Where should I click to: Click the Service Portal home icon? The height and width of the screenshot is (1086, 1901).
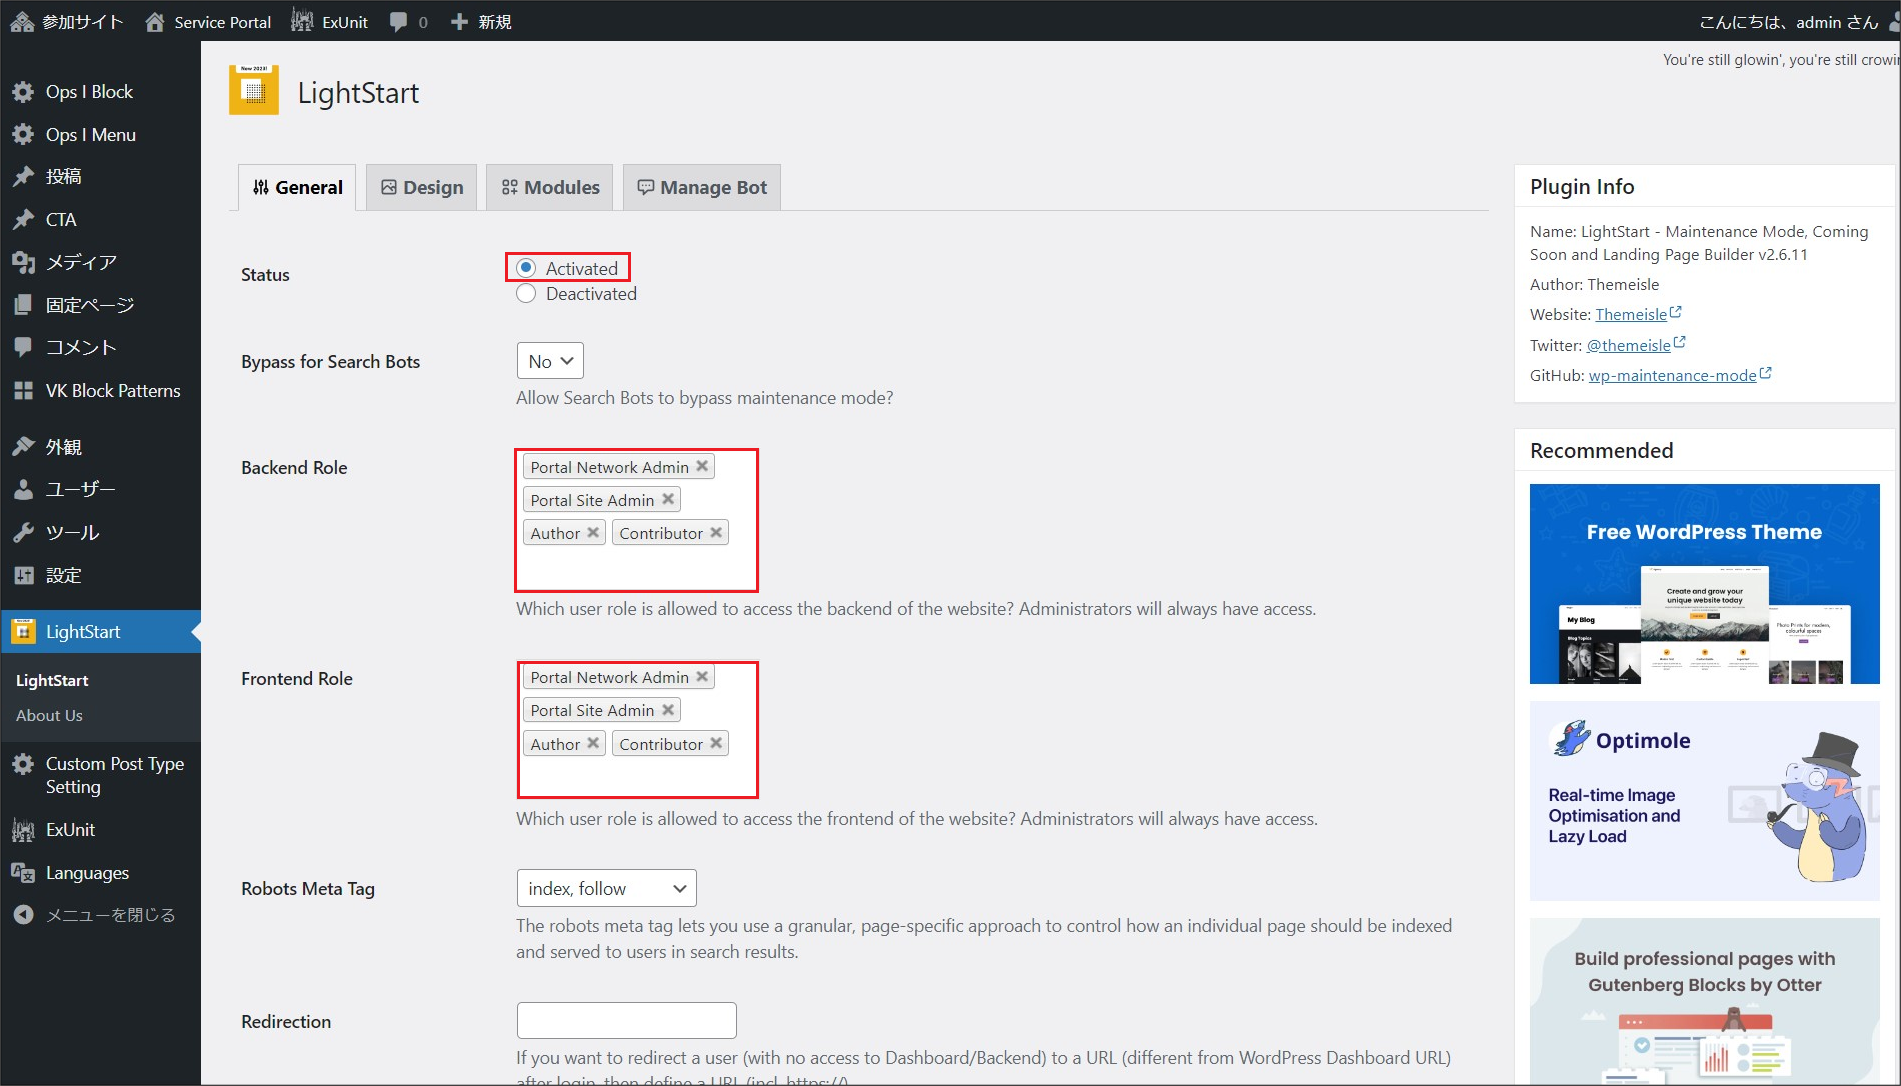tap(155, 22)
